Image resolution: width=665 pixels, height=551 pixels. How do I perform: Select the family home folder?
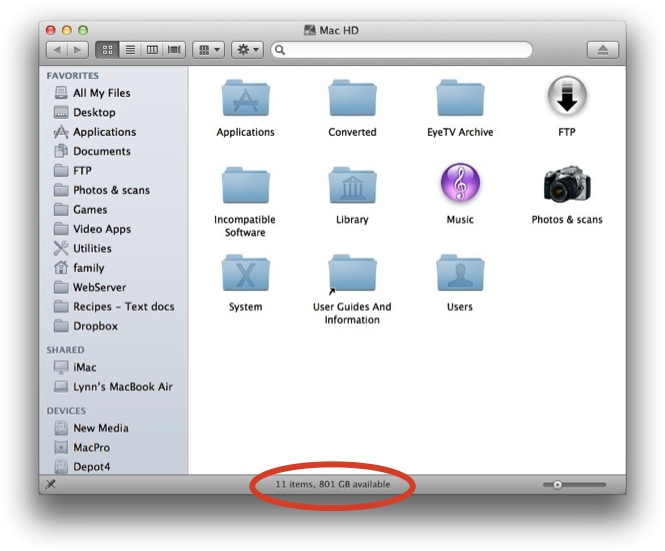[x=113, y=268]
